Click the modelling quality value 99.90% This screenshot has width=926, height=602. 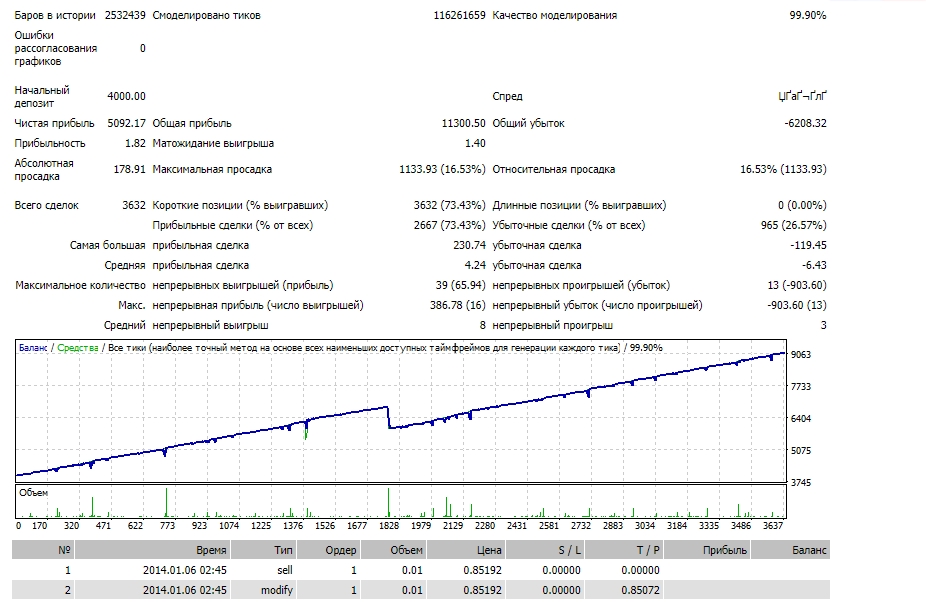[x=808, y=15]
